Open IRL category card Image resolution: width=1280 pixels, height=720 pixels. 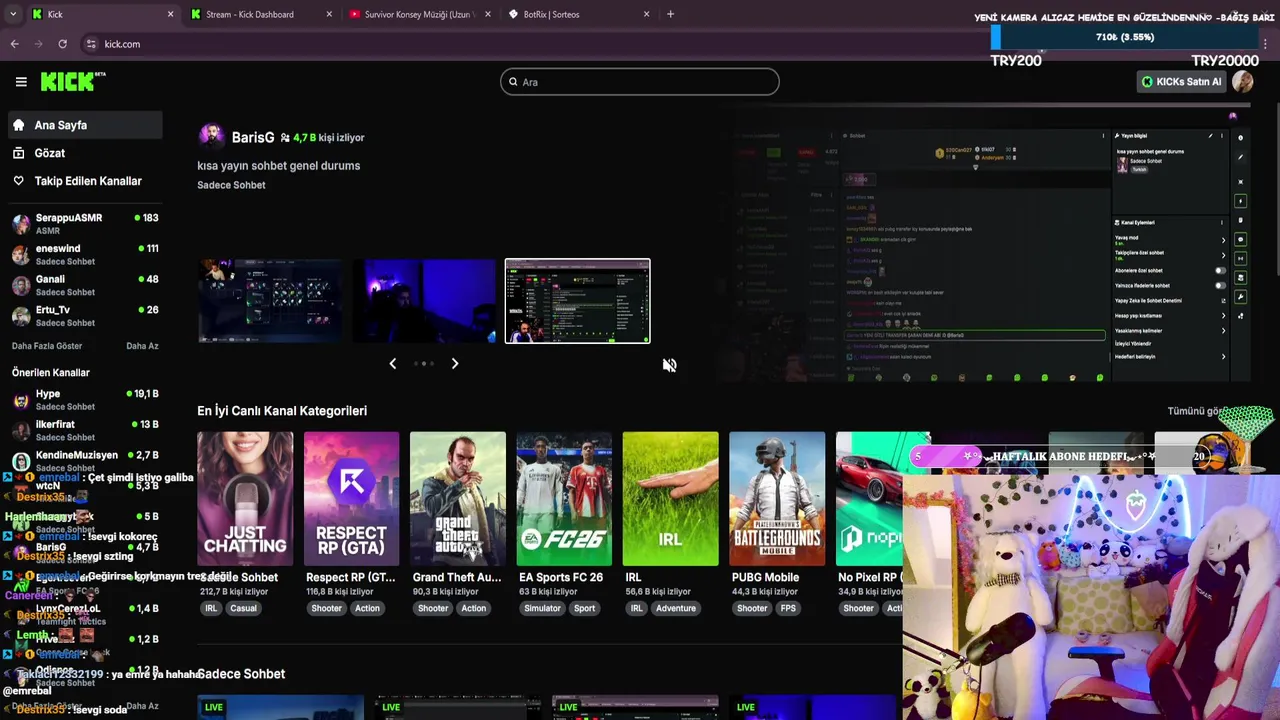(670, 499)
